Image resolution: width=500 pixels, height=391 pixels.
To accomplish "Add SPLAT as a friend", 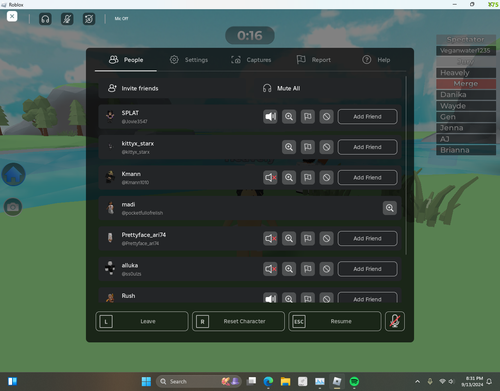I will click(367, 117).
